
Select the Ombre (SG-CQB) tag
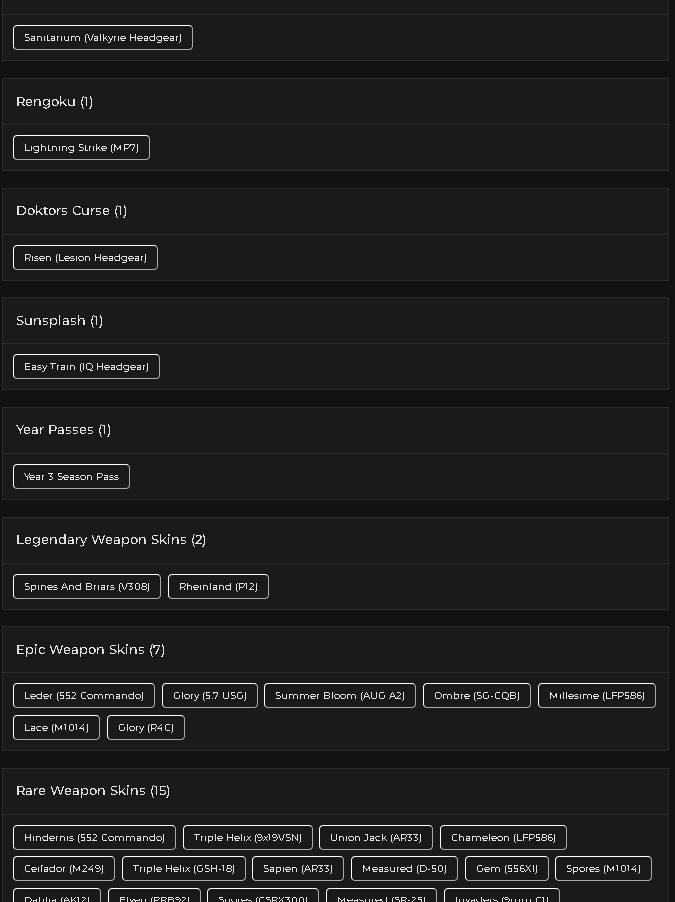coord(476,695)
